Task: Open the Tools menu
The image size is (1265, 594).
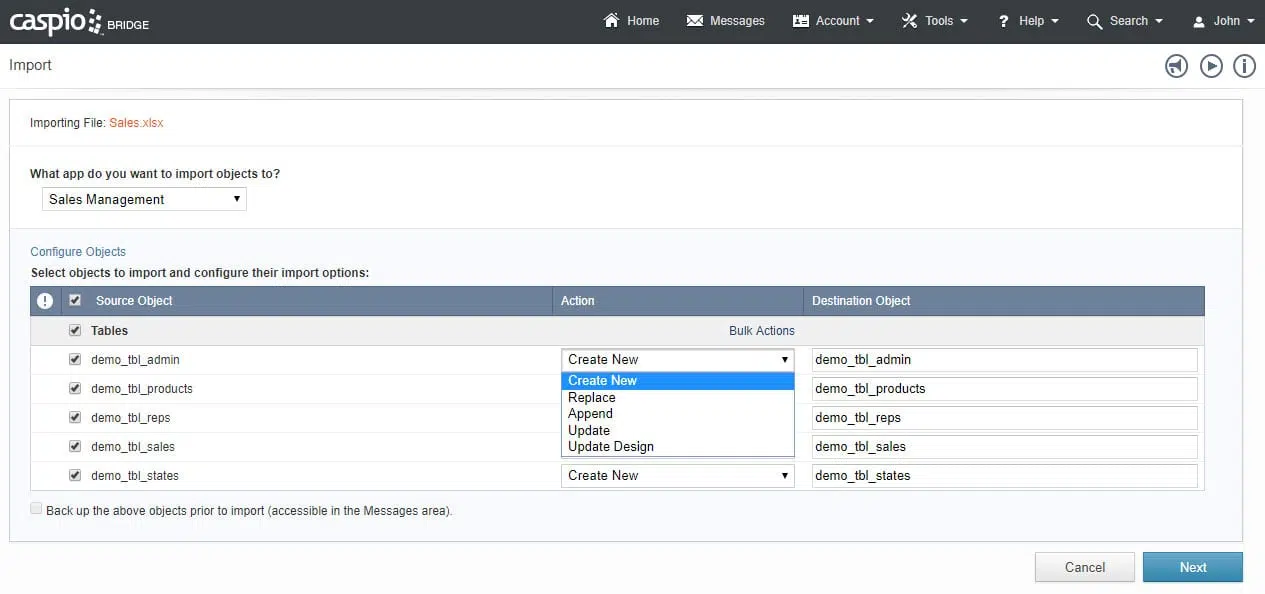Action: [934, 21]
